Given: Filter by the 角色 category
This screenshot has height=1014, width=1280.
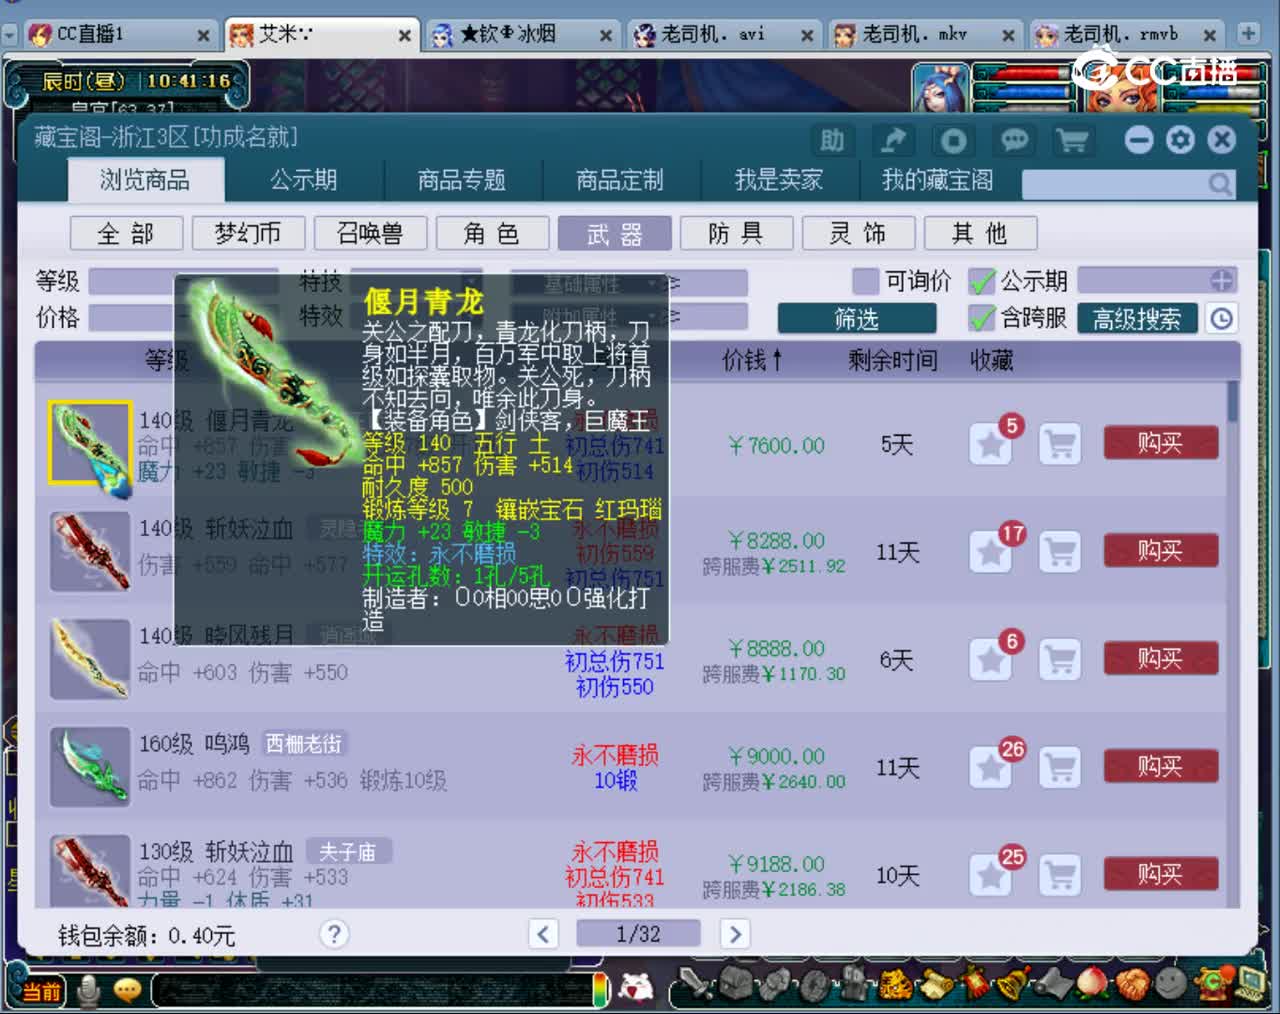Looking at the screenshot, I should [492, 234].
